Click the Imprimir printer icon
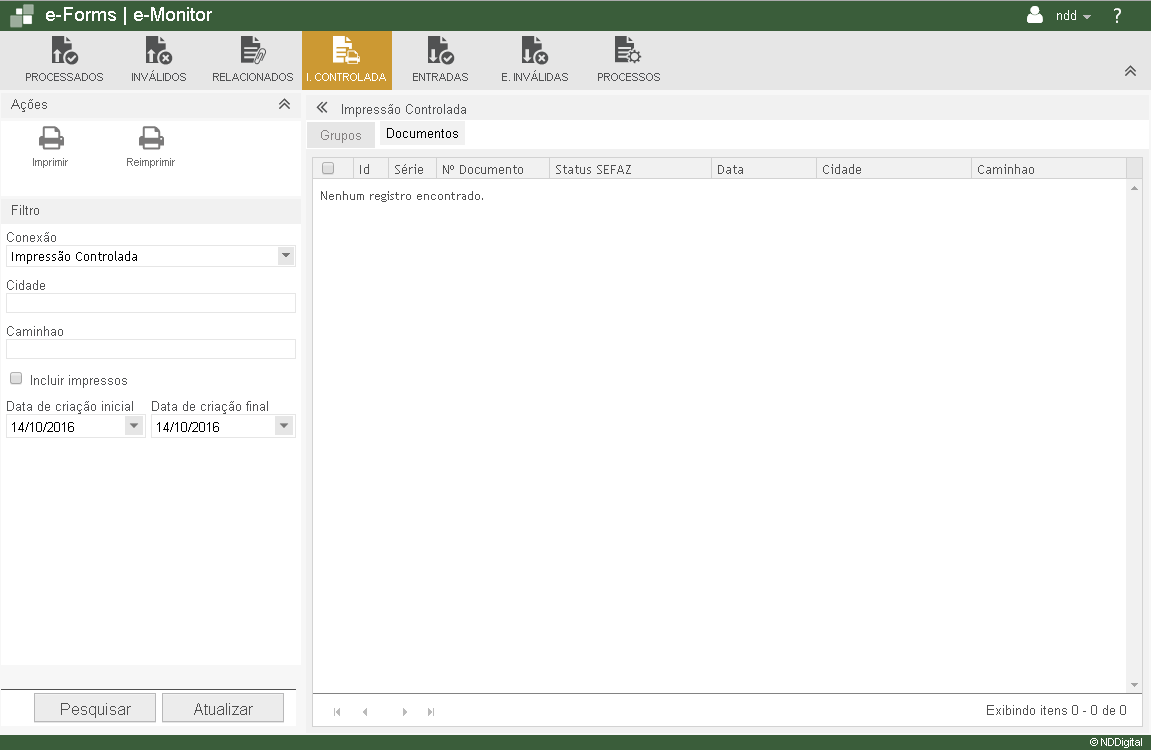This screenshot has width=1151, height=750. click(x=50, y=139)
